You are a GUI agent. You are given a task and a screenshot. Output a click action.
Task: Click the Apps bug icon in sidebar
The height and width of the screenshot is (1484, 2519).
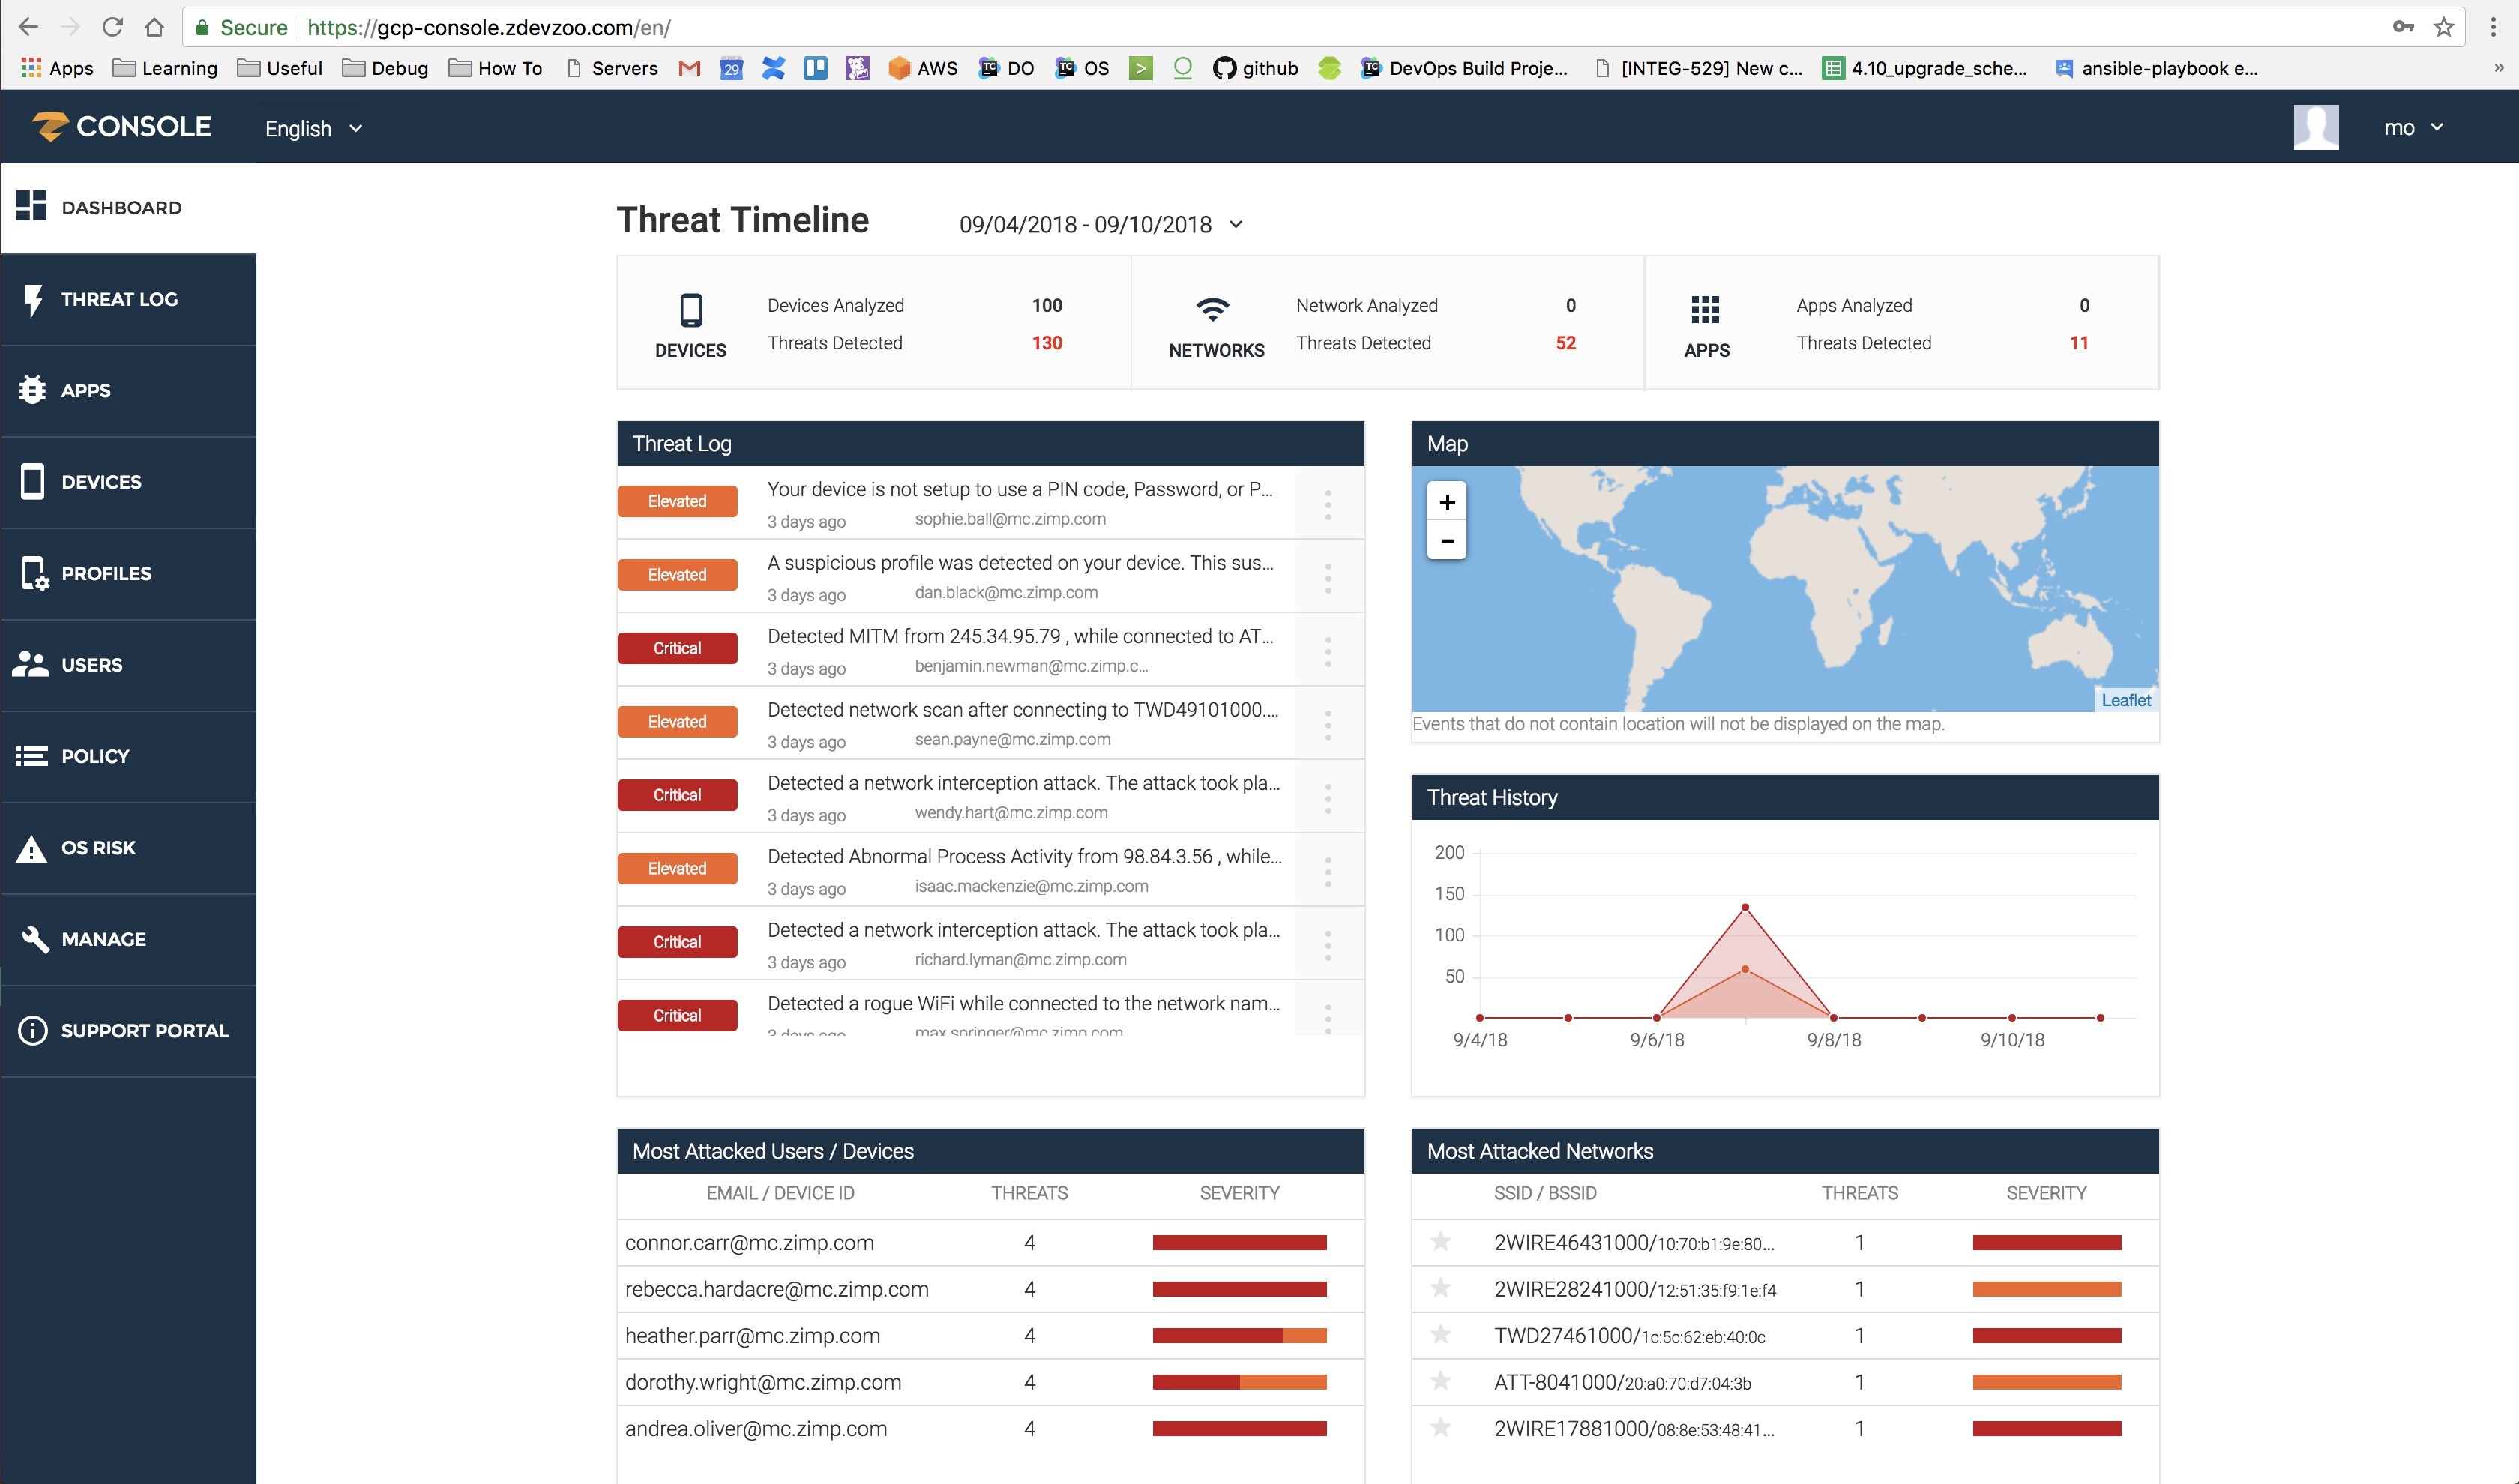click(x=32, y=390)
